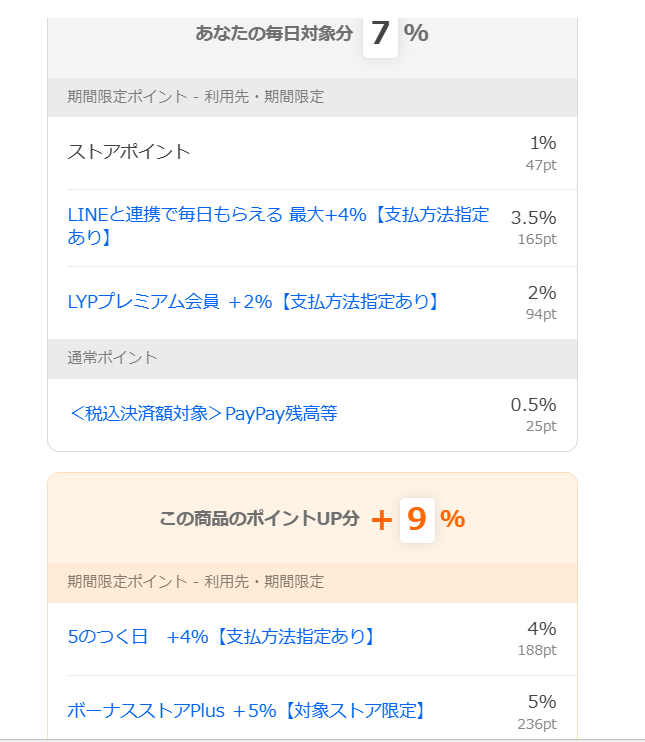The height and width of the screenshot is (742, 645).
Task: Click the 165pt value
Action: [x=537, y=240]
